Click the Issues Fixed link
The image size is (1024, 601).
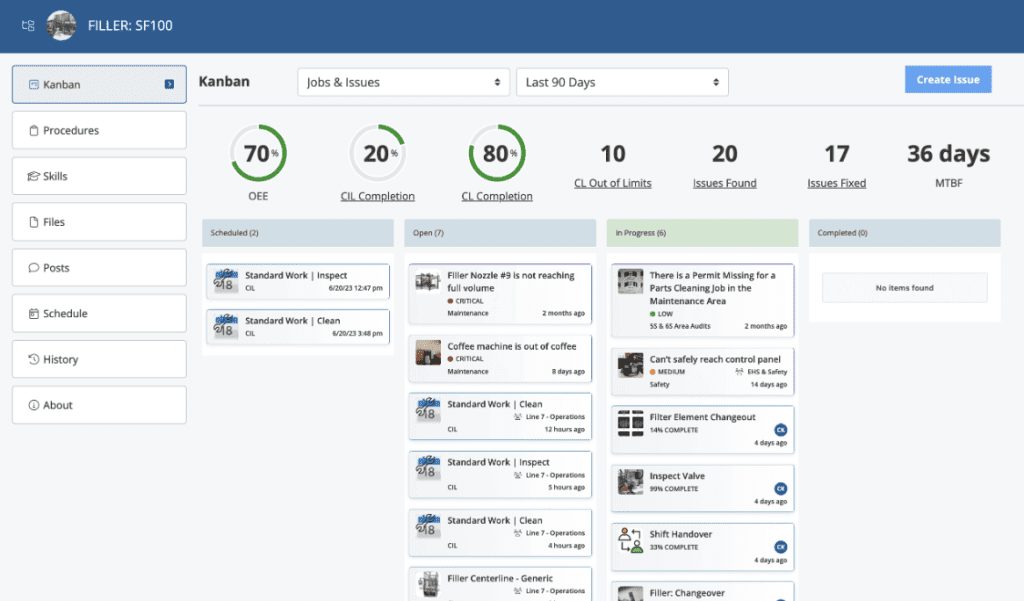(836, 183)
